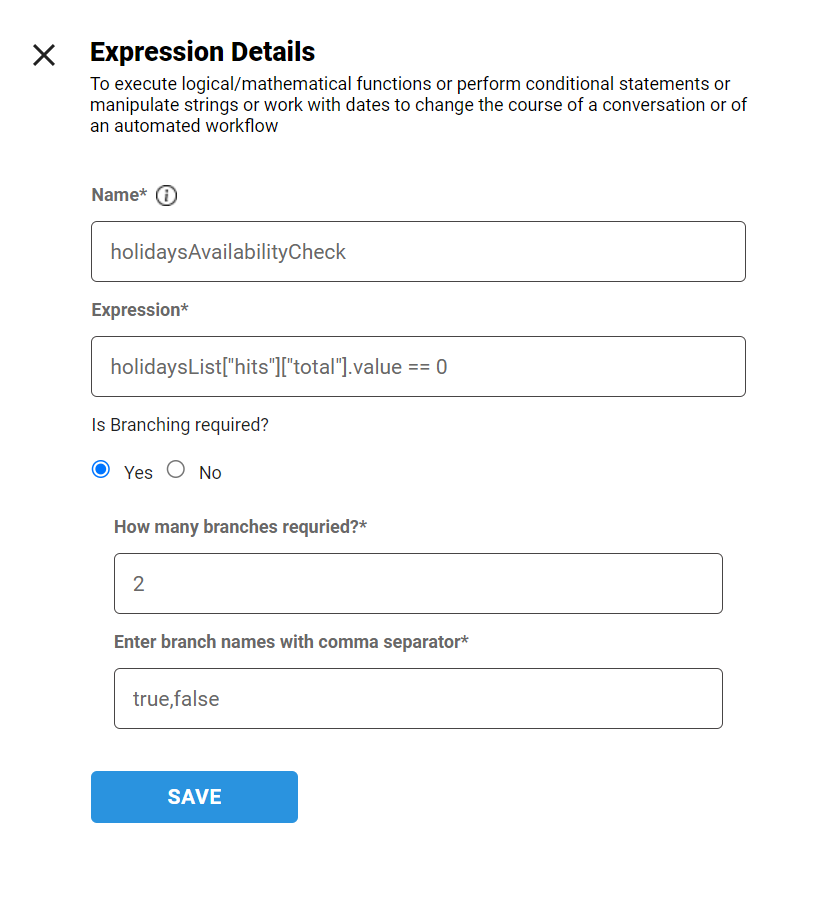Close the Expression Details panel
Viewport: 824px width, 904px height.
[x=44, y=55]
